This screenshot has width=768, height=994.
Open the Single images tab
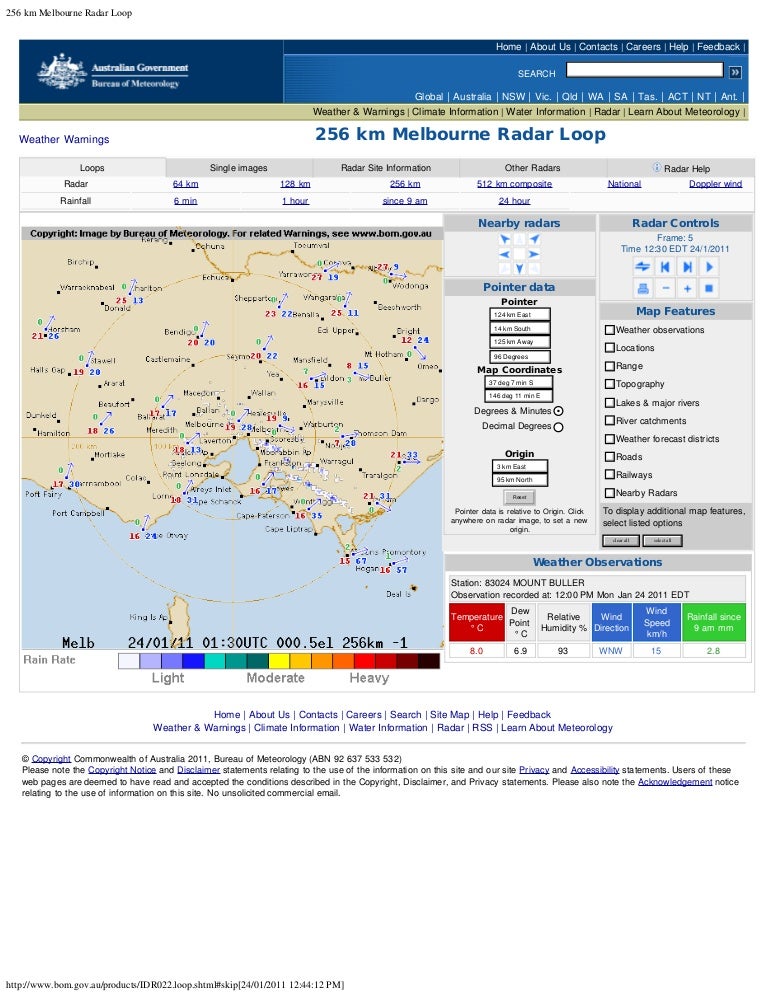[238, 168]
